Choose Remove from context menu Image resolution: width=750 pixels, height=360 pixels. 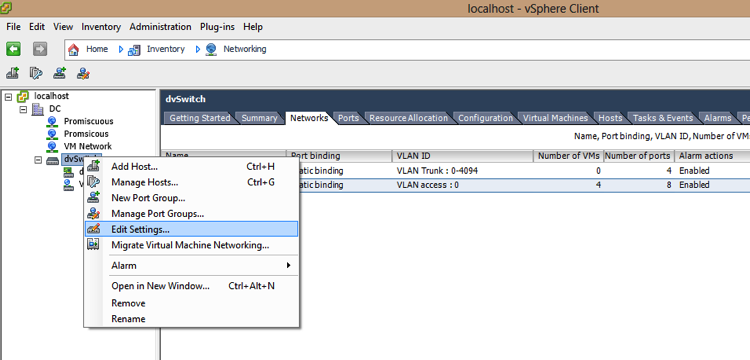pos(191,303)
